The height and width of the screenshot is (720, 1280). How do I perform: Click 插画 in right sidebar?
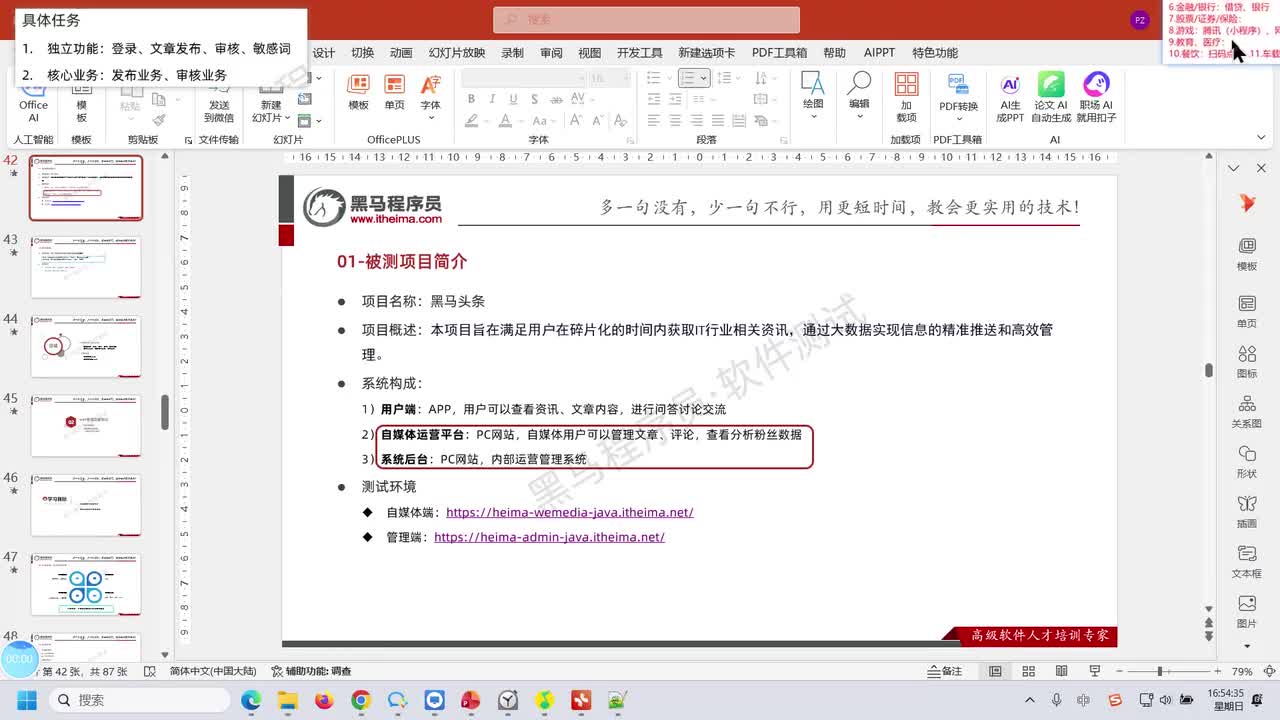tap(1247, 511)
